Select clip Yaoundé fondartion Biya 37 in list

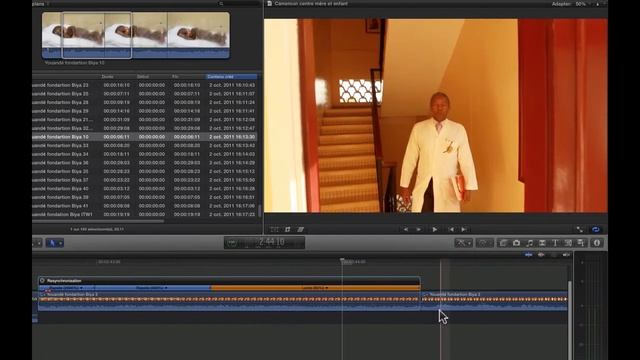[x=145, y=180]
